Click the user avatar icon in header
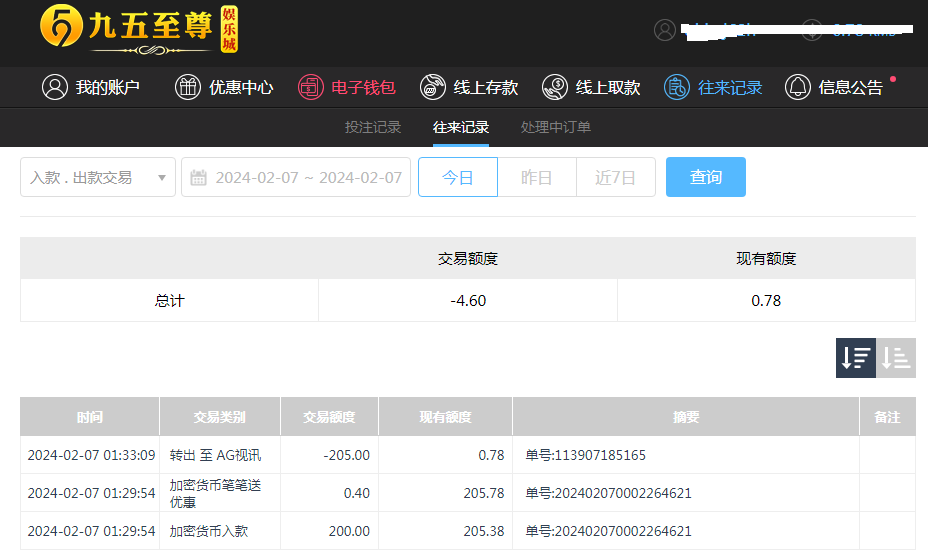Screen dimensions: 928x557 point(665,30)
